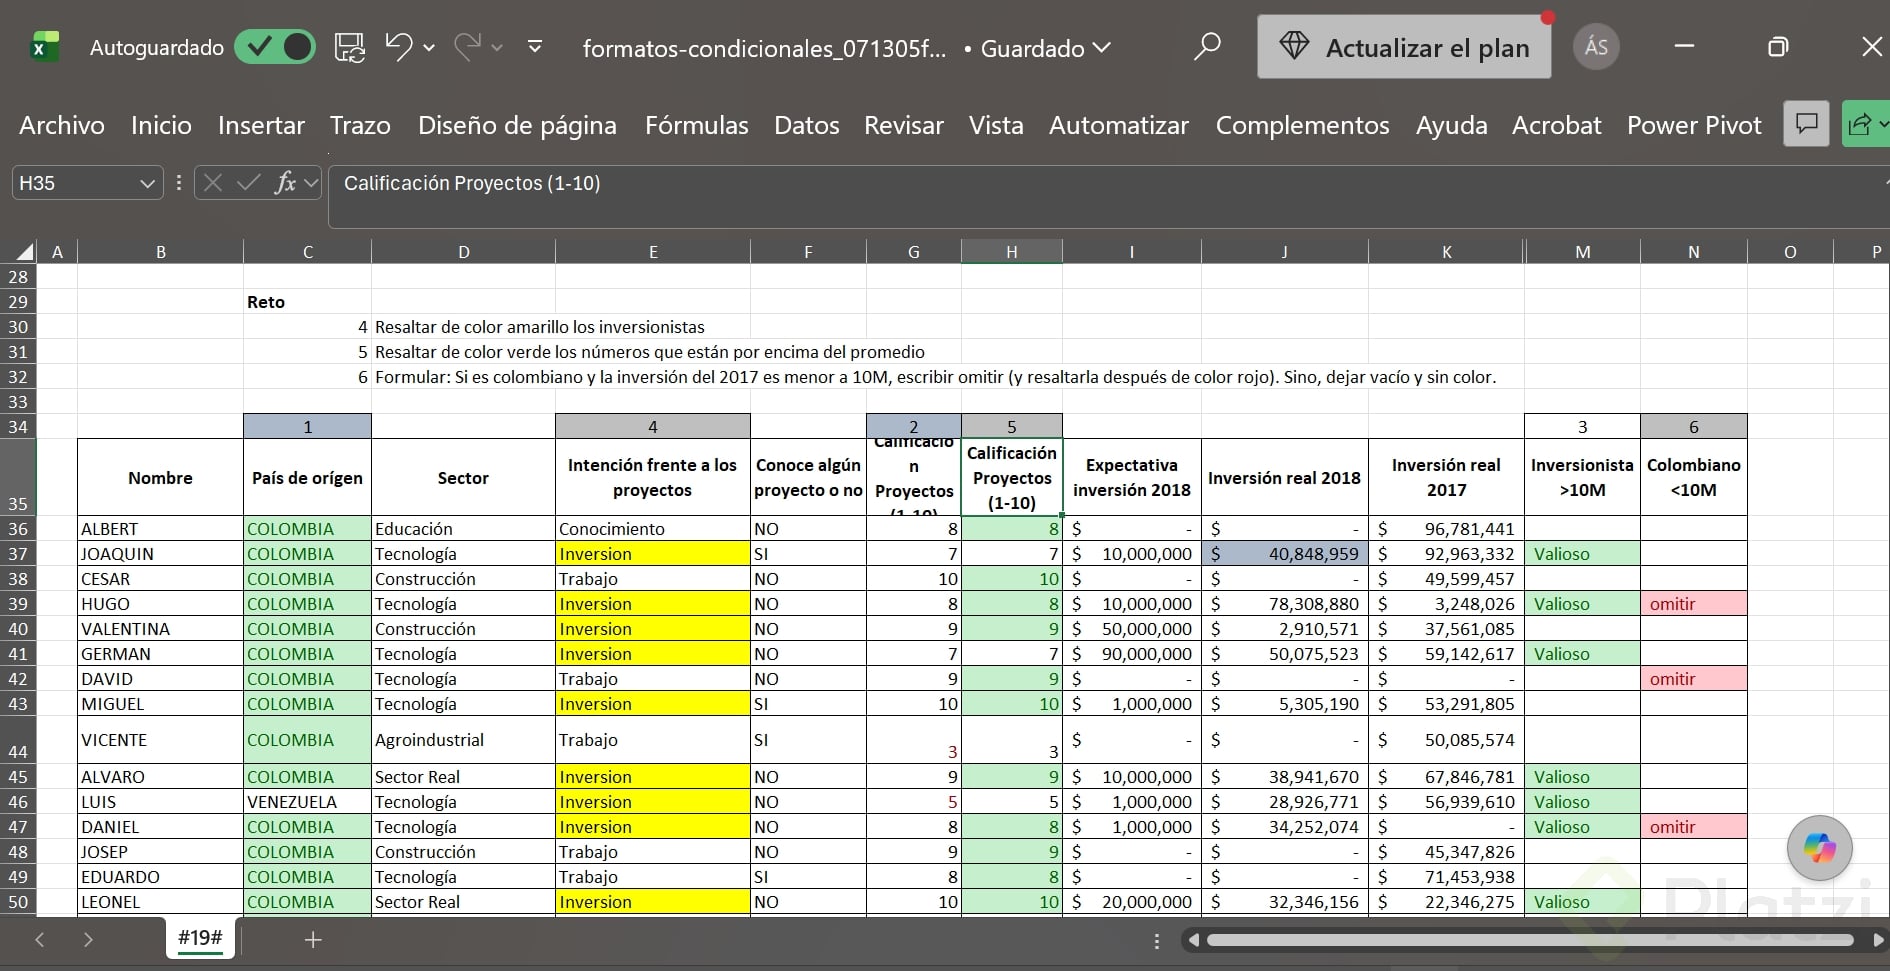Click the Redo arrow icon

(467, 47)
